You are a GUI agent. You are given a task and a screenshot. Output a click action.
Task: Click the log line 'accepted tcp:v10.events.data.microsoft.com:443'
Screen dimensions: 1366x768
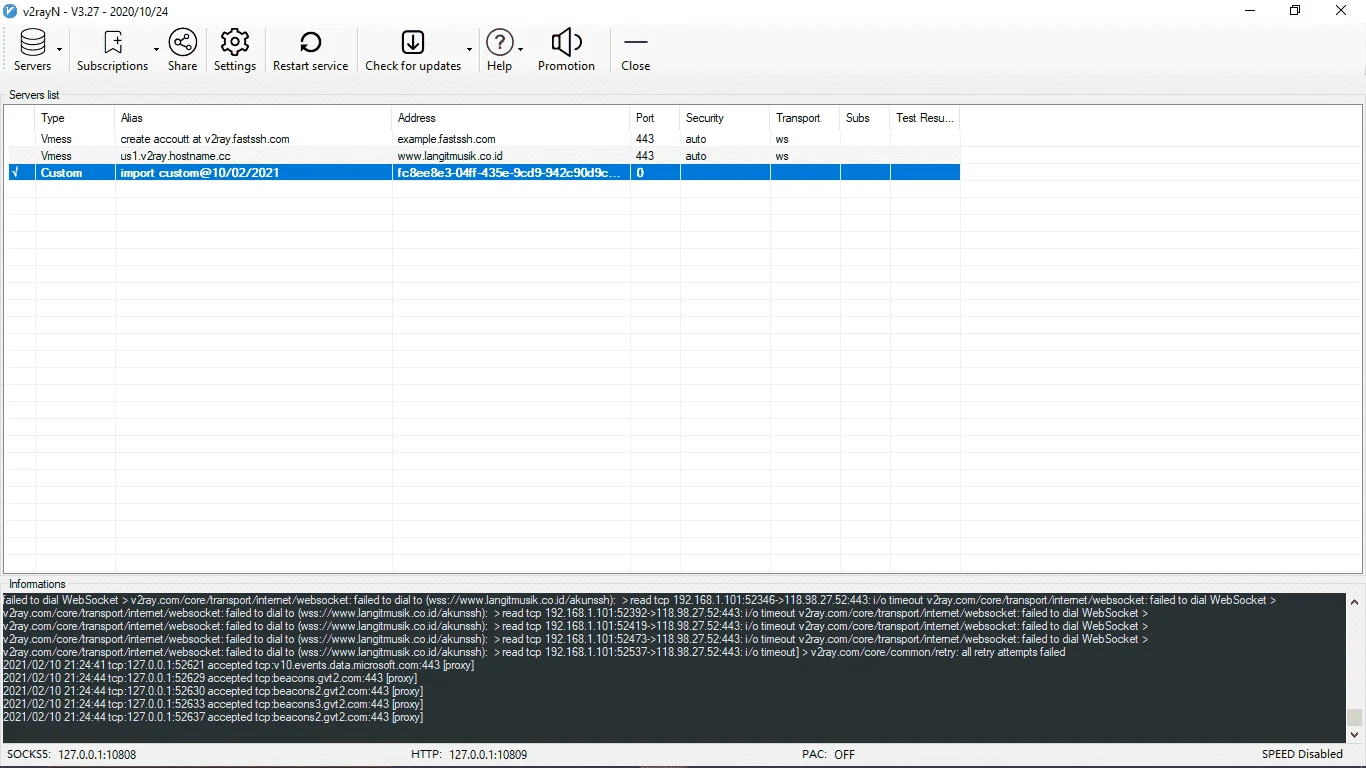point(239,665)
